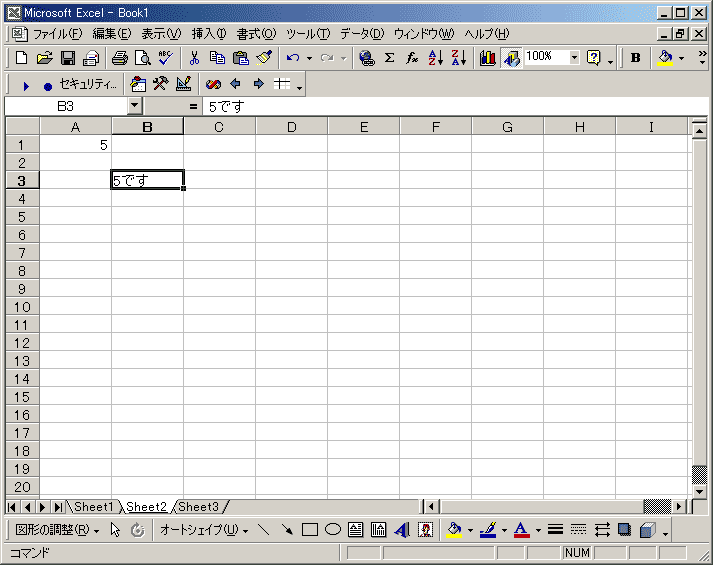Toggle Bold formatting B button
This screenshot has height=565, width=713.
[635, 58]
